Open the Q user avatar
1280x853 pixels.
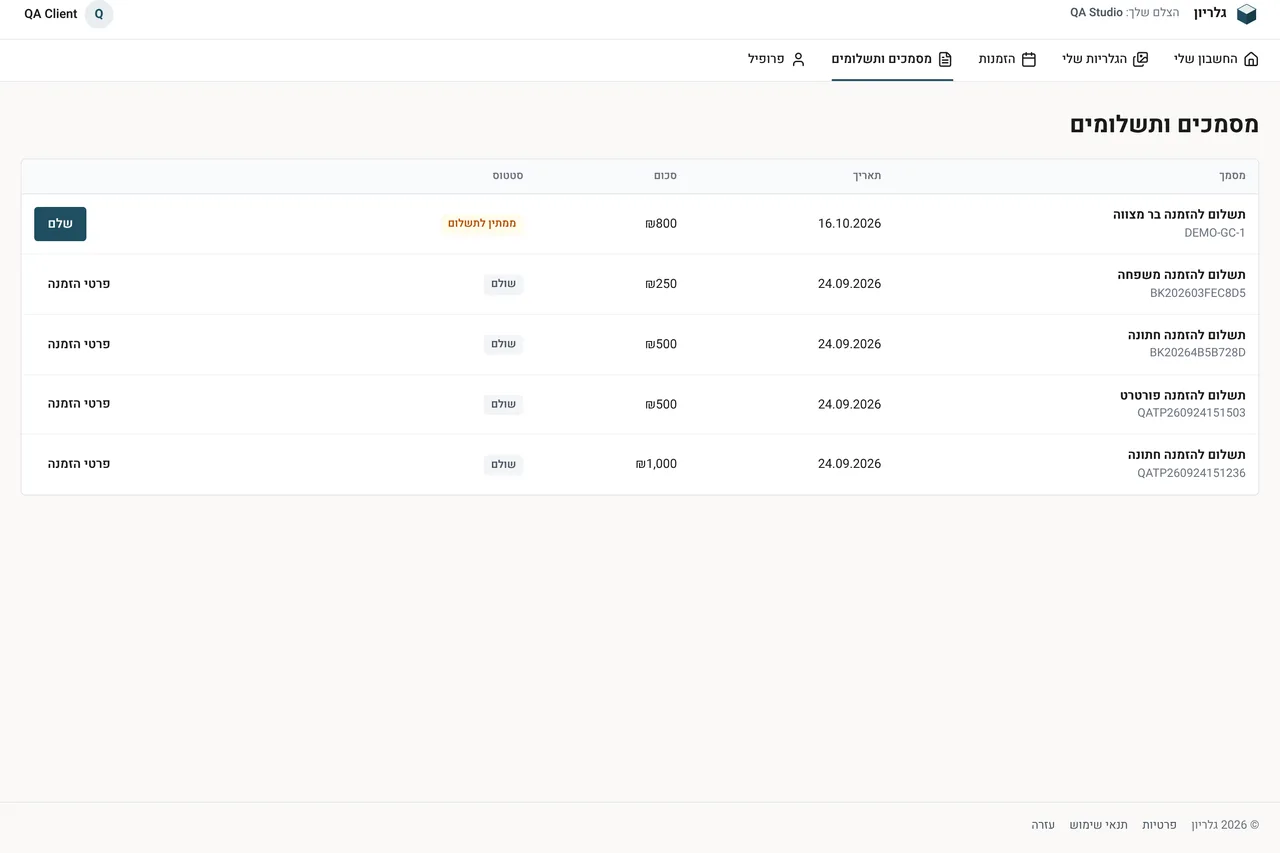tap(99, 14)
